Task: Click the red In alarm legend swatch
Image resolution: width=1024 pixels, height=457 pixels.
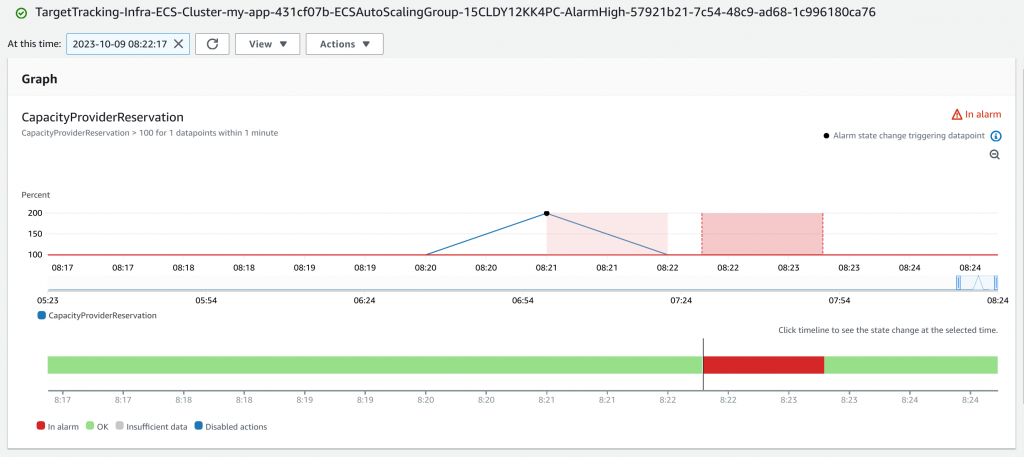Action: [40, 427]
